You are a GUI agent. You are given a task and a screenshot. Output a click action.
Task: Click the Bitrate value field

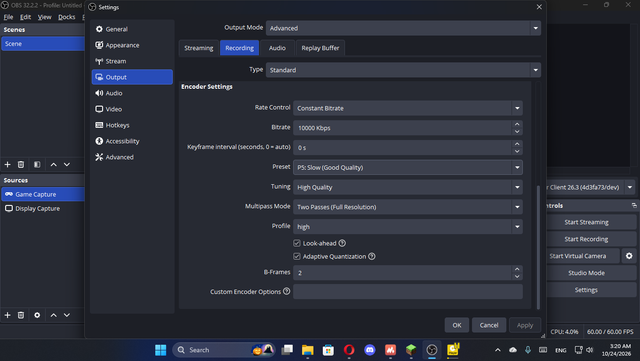click(x=402, y=128)
